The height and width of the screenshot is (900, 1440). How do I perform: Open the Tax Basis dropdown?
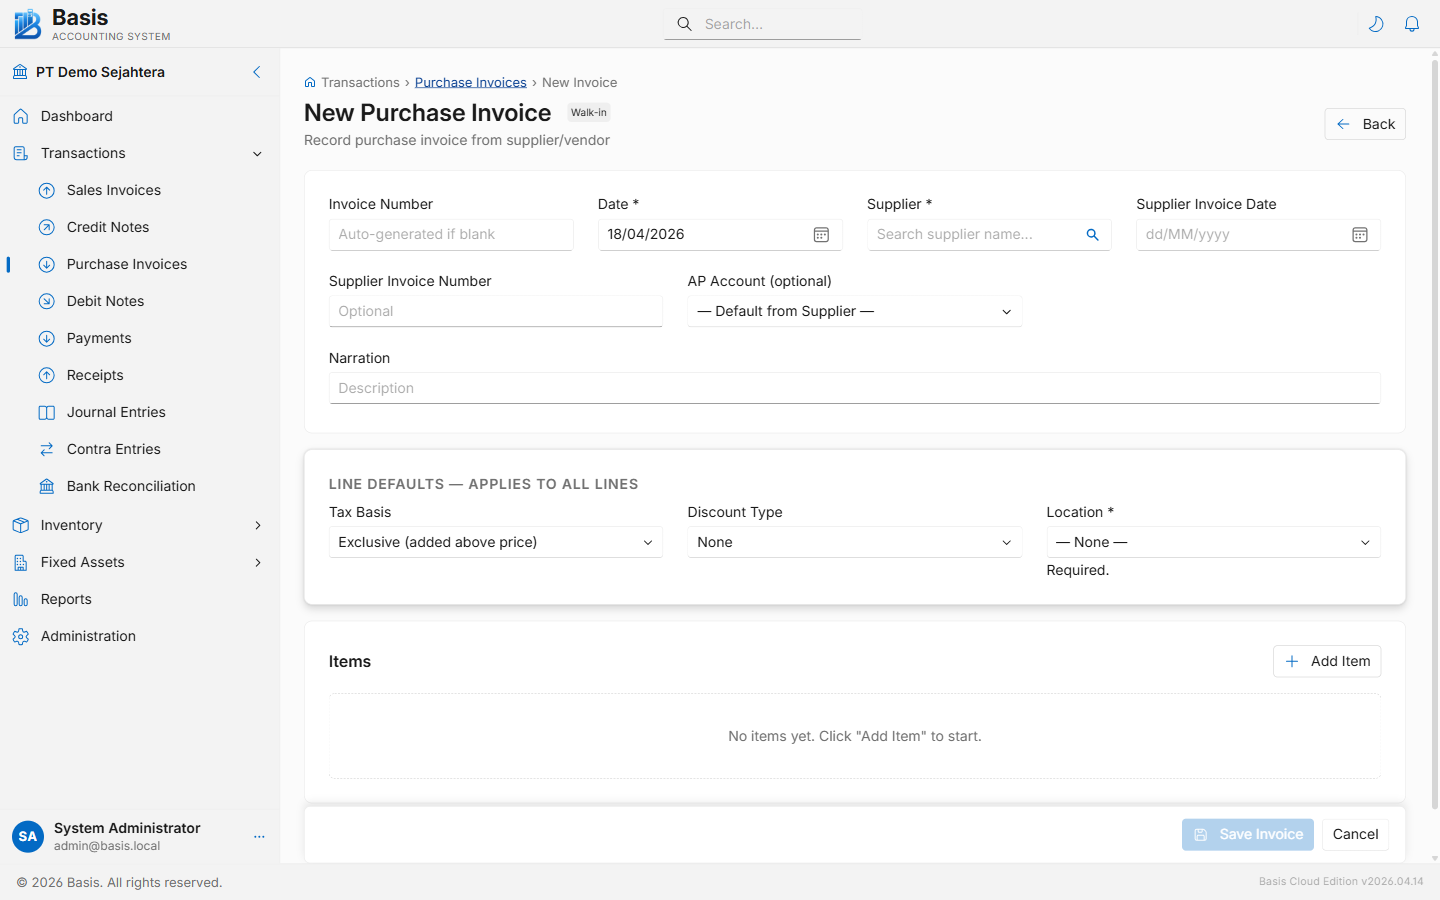(495, 542)
